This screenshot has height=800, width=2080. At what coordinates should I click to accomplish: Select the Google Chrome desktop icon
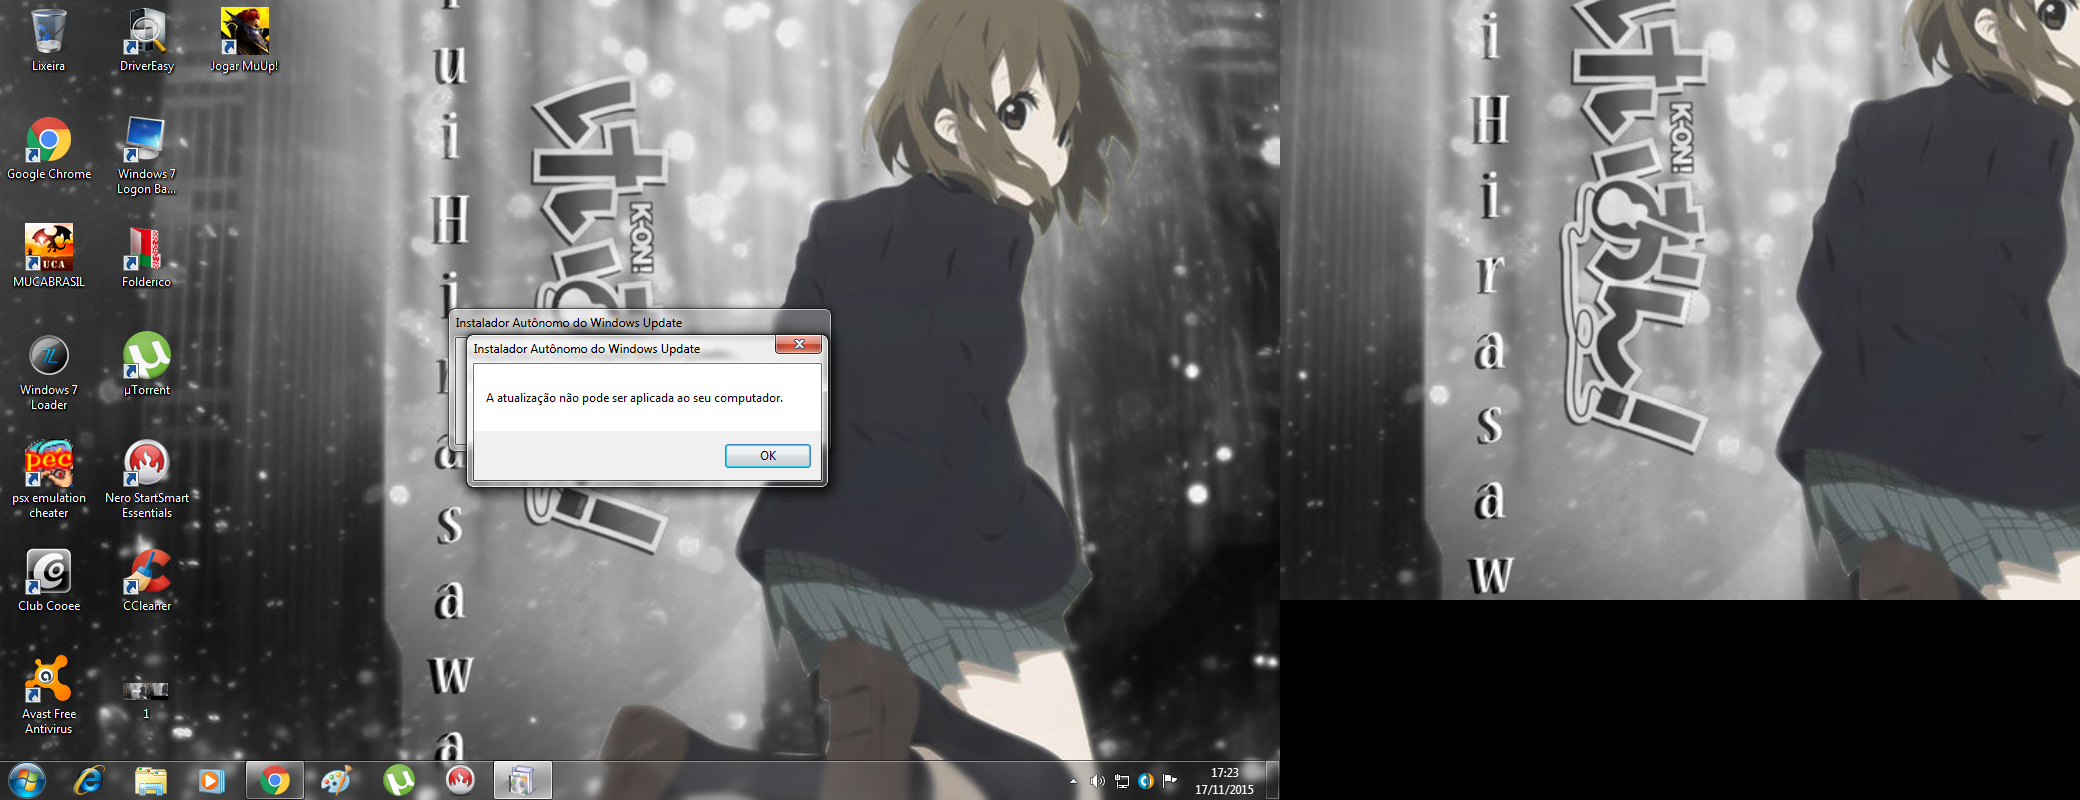coord(48,143)
